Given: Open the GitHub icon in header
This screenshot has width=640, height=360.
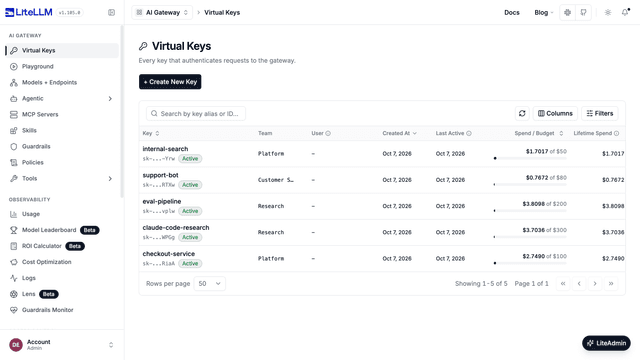Looking at the screenshot, I should (583, 13).
